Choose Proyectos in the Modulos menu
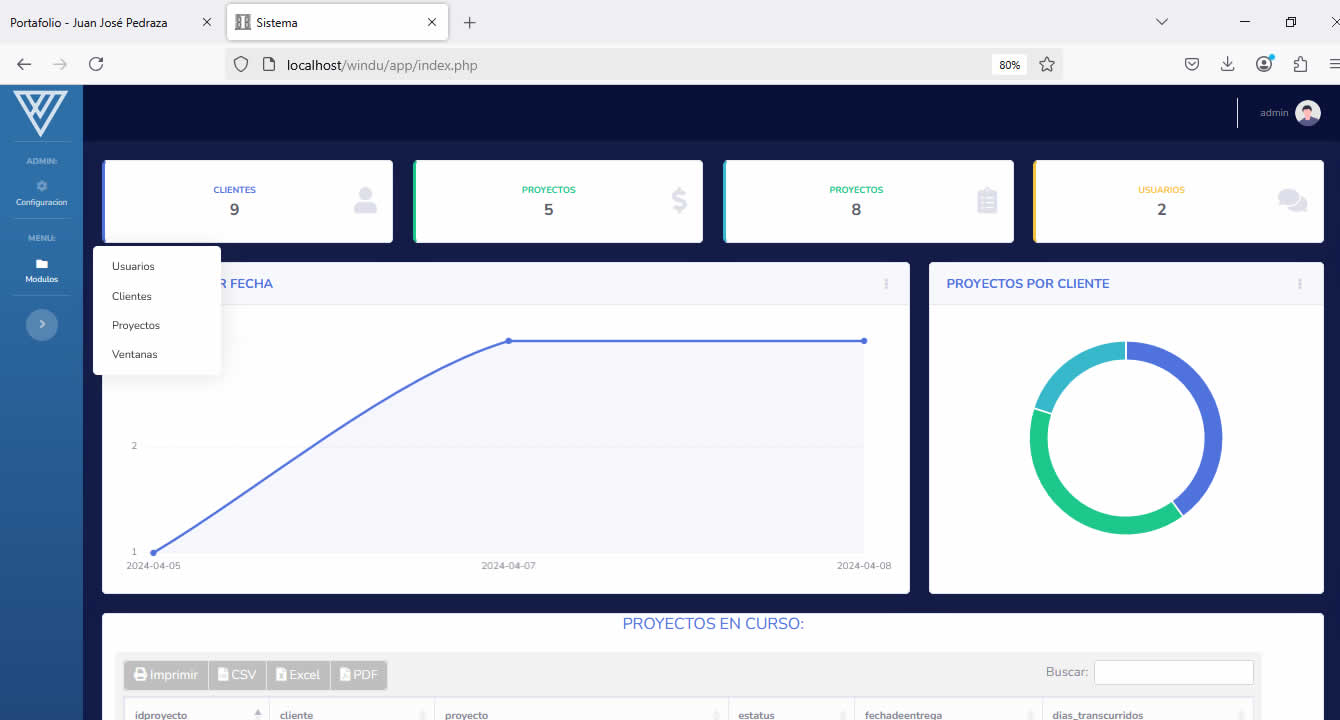1340x720 pixels. coord(136,325)
